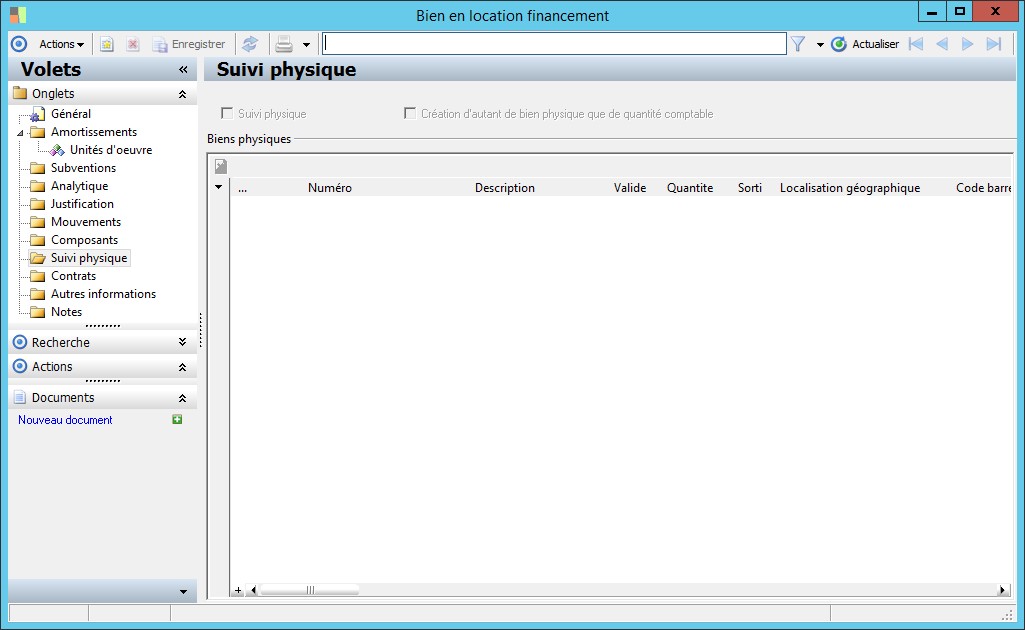Image resolution: width=1025 pixels, height=630 pixels.
Task: Go to the next record
Action: (x=967, y=44)
